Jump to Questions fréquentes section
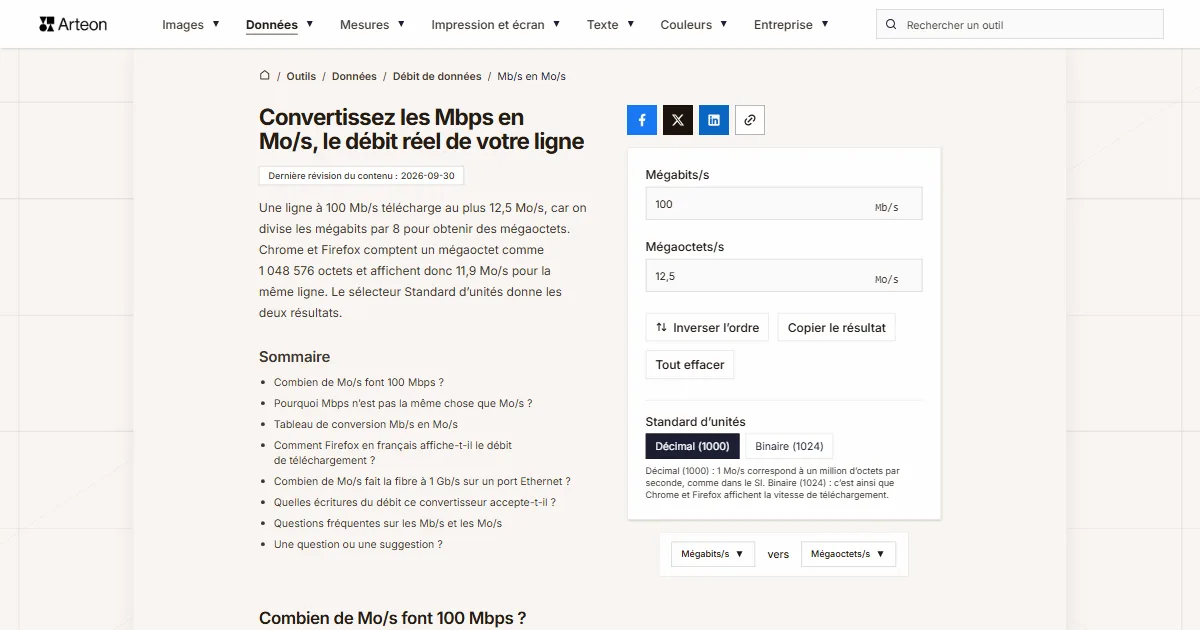Image resolution: width=1200 pixels, height=630 pixels. pos(388,523)
